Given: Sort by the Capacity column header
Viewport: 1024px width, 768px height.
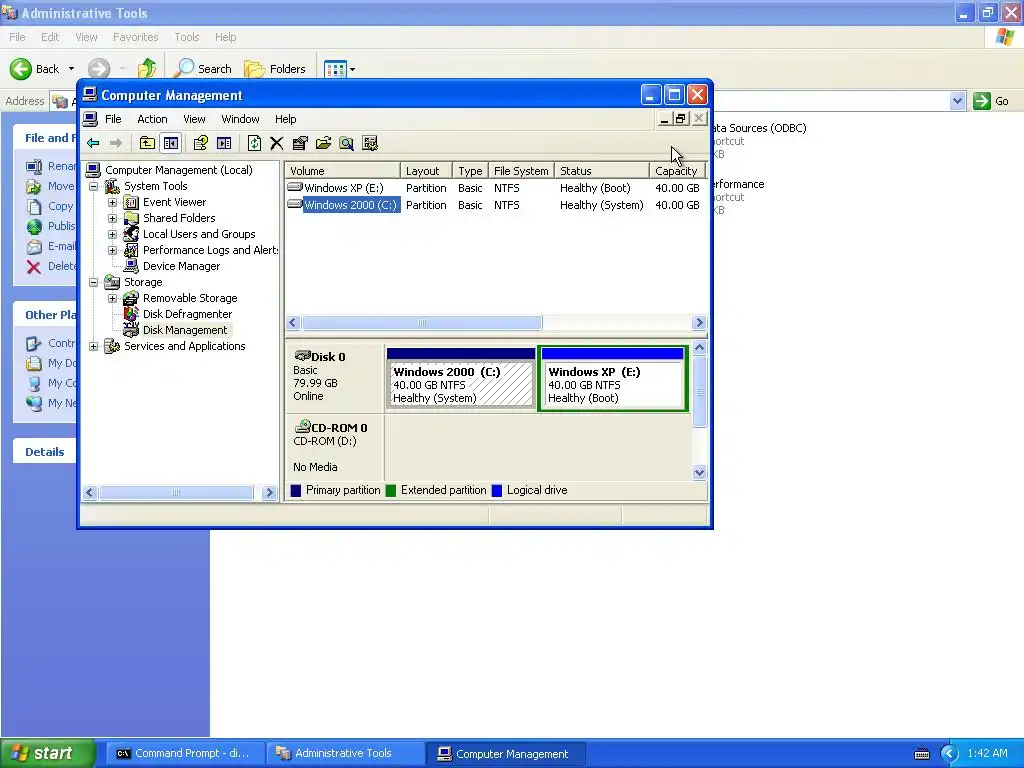Looking at the screenshot, I should click(x=677, y=171).
